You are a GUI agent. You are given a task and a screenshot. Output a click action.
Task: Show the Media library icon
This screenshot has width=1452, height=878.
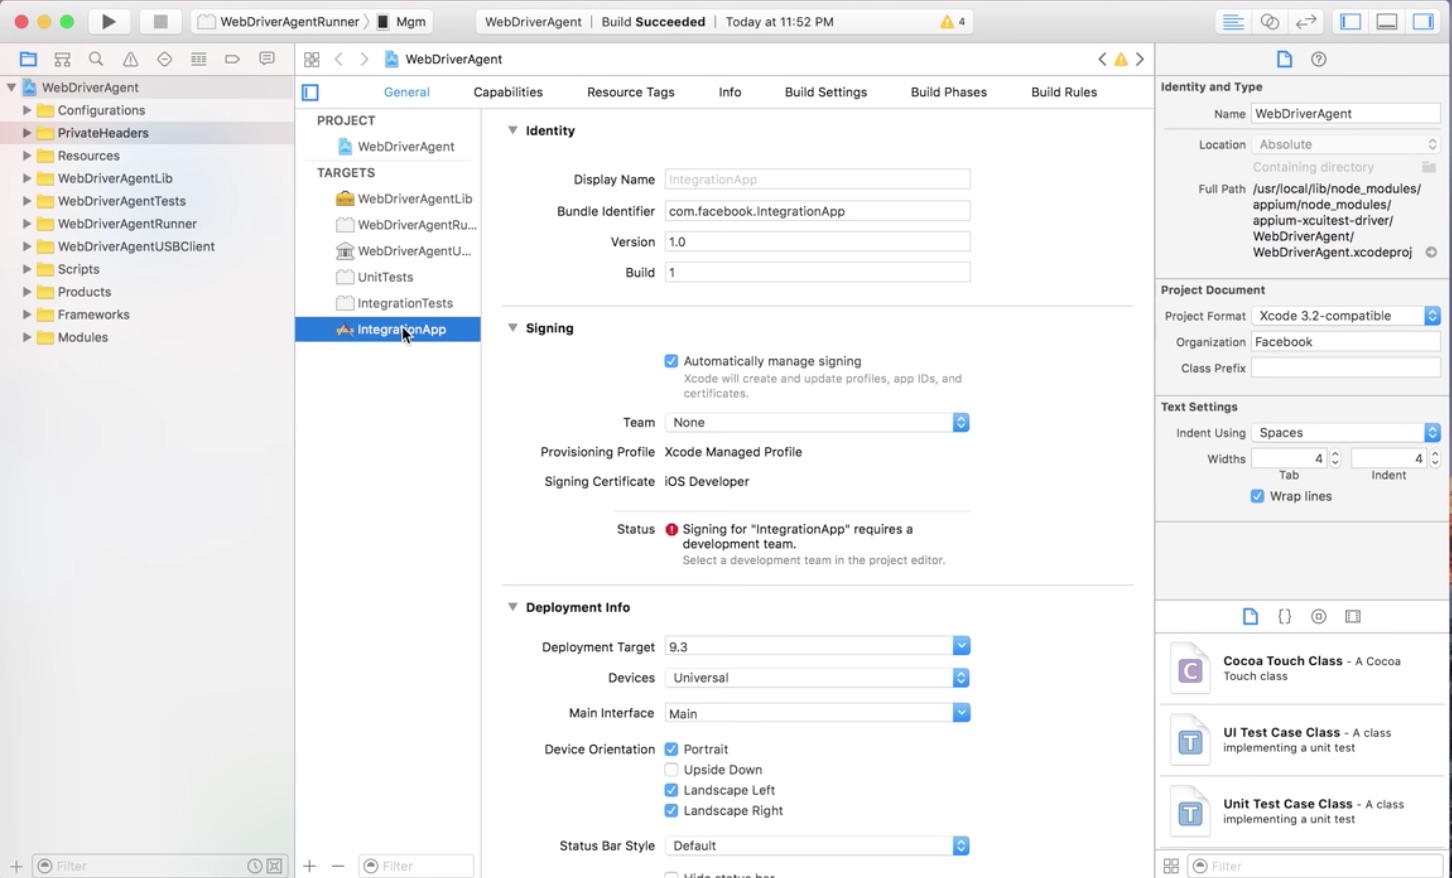1353,616
